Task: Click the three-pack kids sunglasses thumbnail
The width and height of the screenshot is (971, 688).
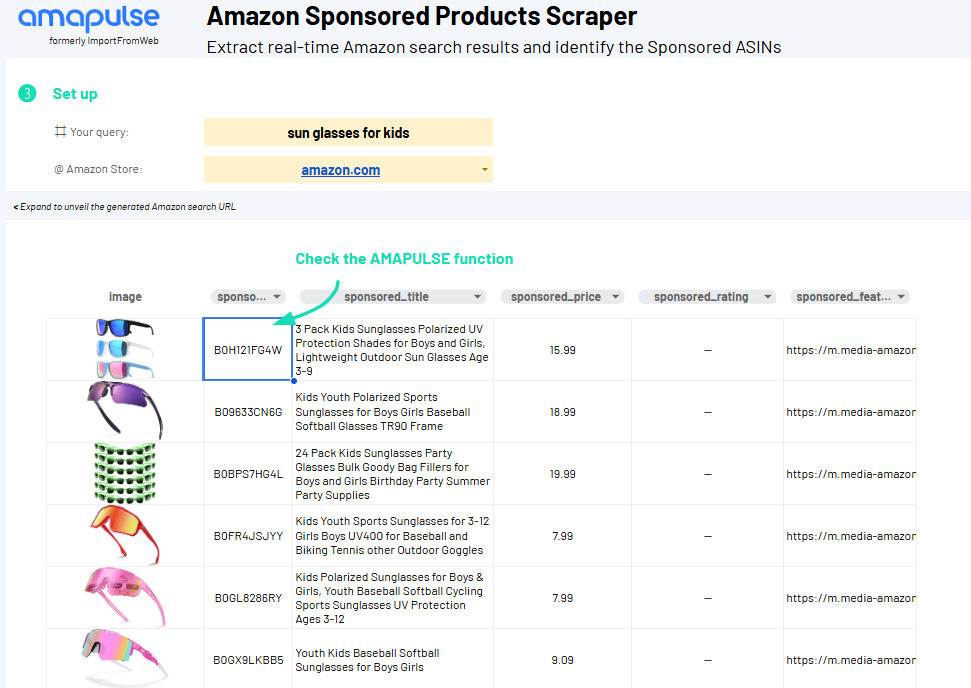Action: click(125, 349)
